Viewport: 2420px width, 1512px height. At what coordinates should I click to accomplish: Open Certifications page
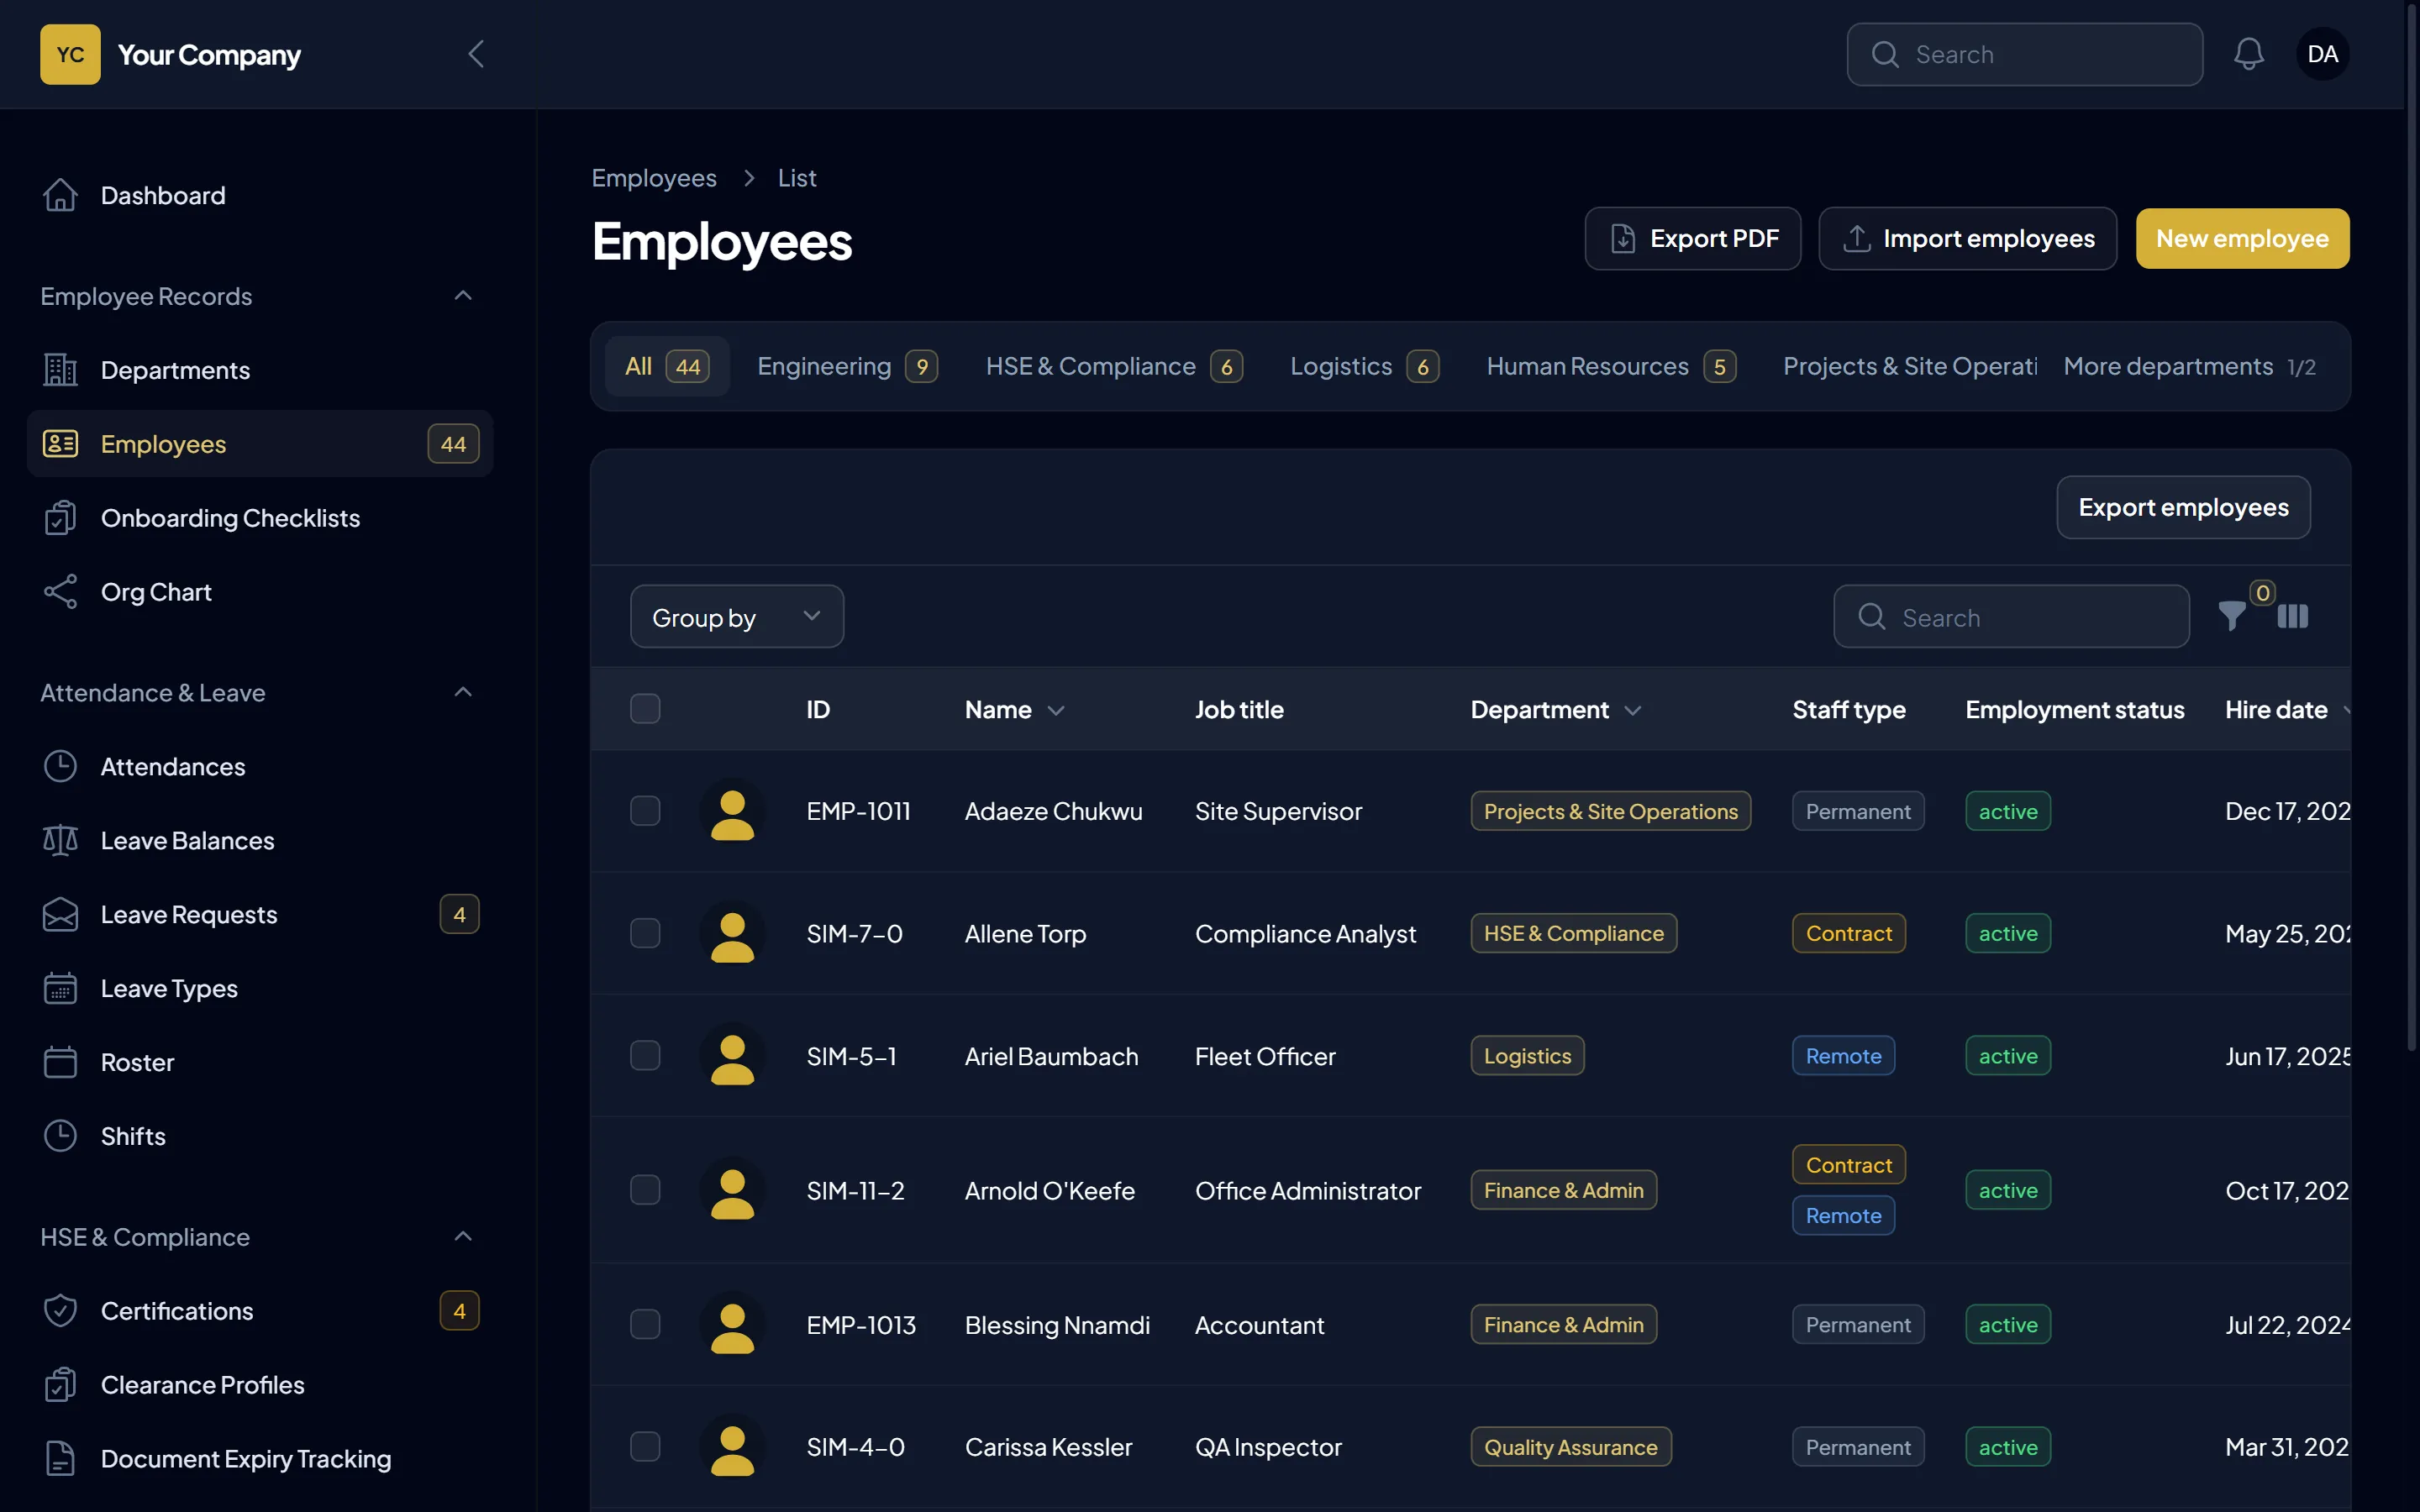pyautogui.click(x=260, y=1310)
